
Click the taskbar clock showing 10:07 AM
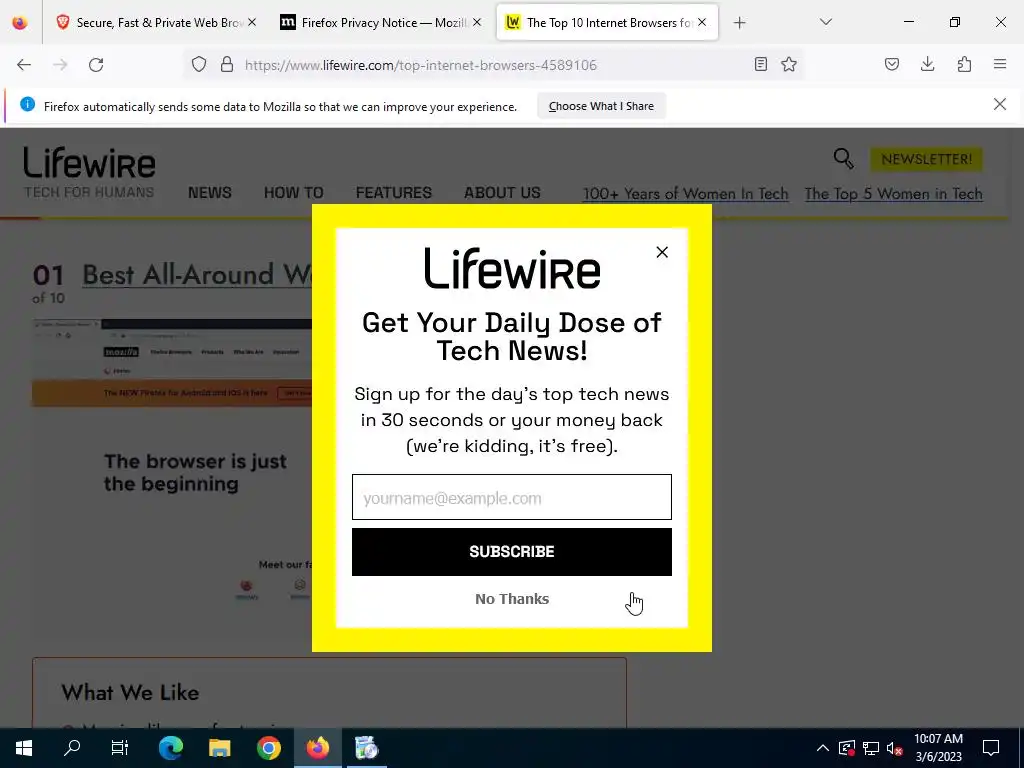pyautogui.click(x=938, y=748)
